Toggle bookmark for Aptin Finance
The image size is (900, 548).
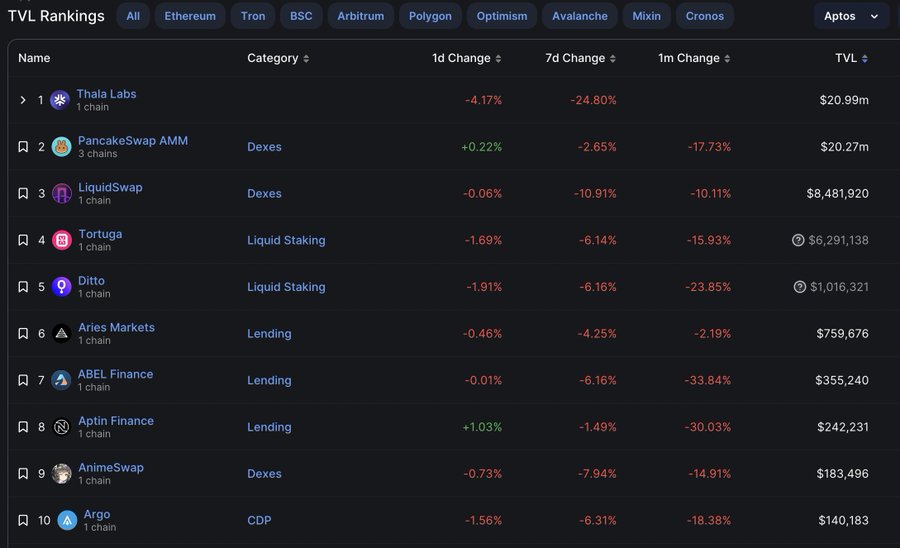click(x=23, y=427)
